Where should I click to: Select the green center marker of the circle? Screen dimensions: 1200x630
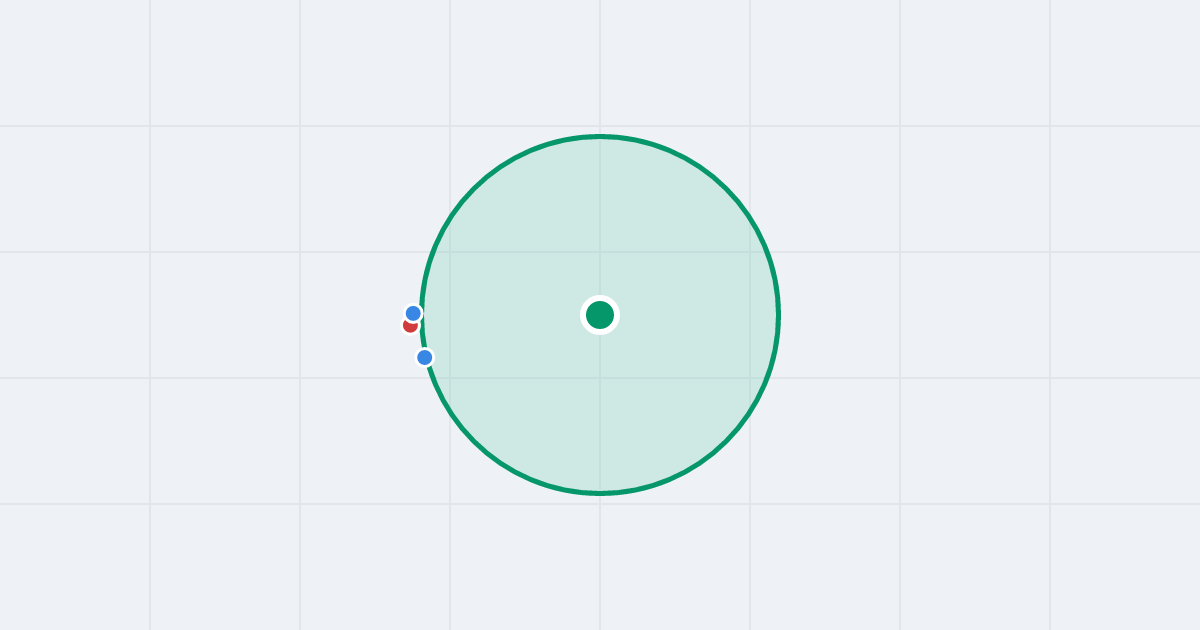pyautogui.click(x=600, y=315)
